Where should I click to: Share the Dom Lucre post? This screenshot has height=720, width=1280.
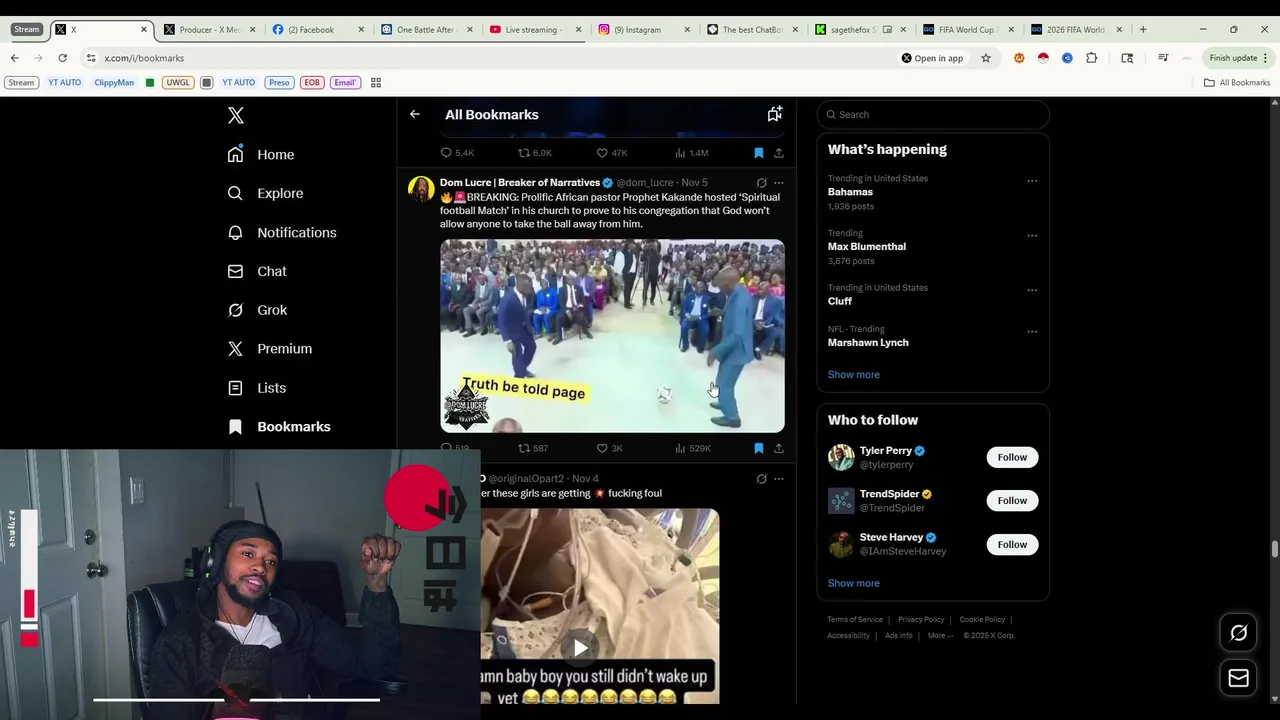tap(778, 448)
